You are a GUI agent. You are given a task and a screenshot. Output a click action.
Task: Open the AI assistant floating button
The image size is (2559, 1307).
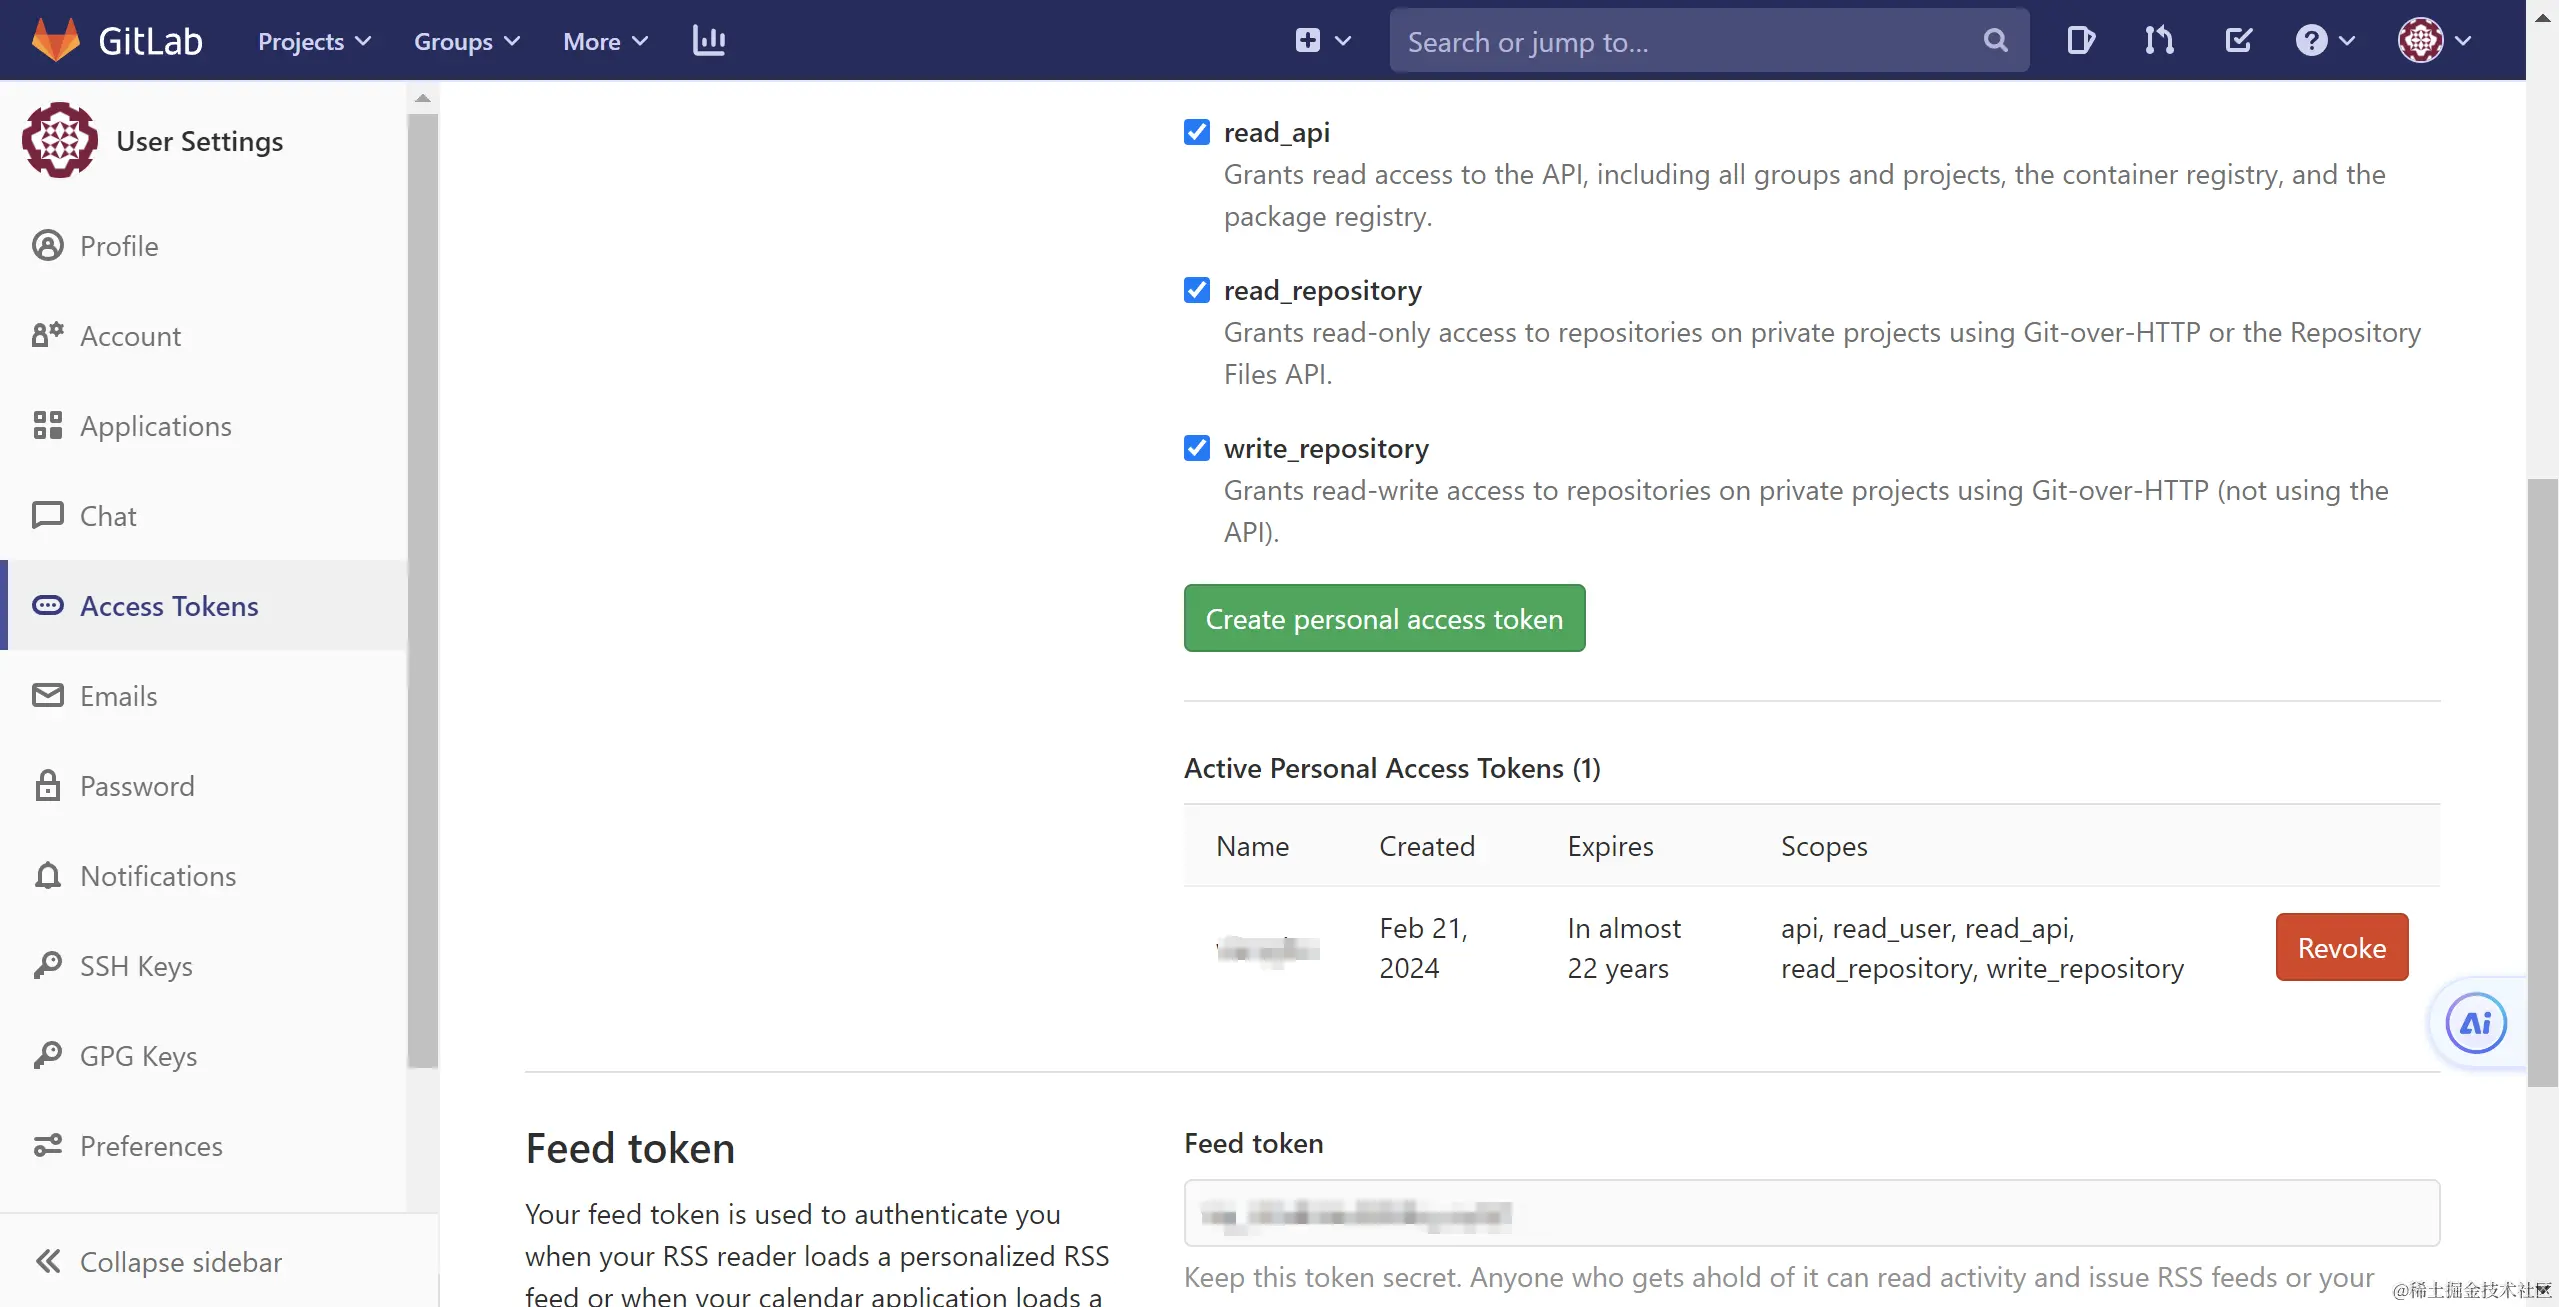click(2474, 1022)
